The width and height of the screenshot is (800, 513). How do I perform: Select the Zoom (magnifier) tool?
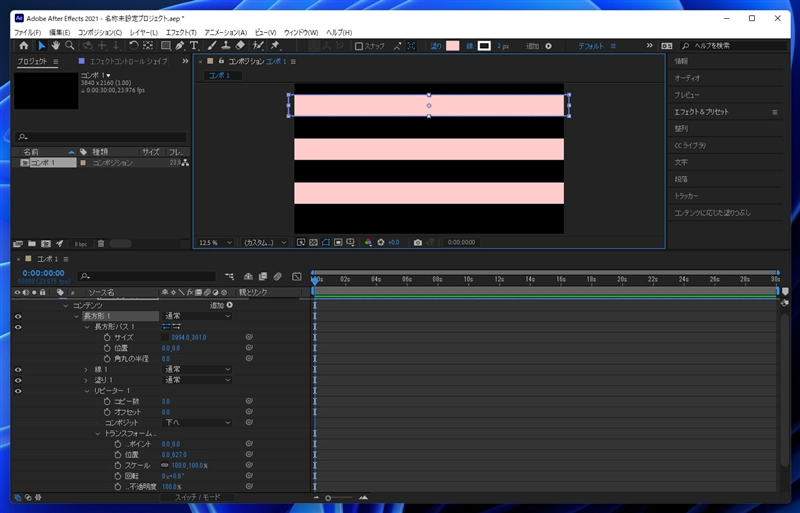pos(70,46)
